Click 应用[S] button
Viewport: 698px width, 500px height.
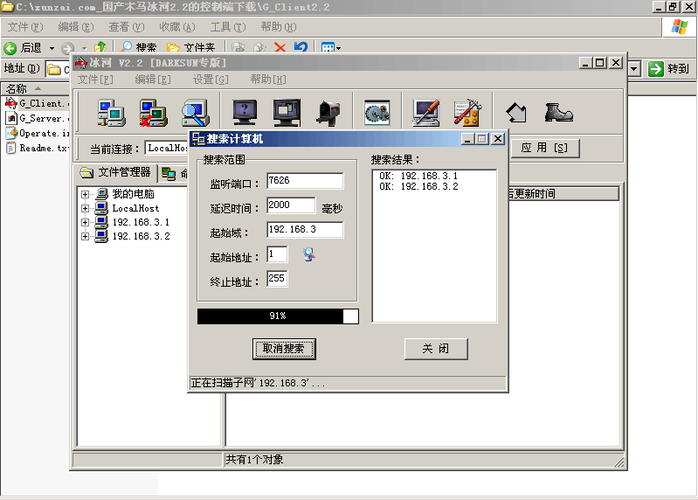coord(544,148)
